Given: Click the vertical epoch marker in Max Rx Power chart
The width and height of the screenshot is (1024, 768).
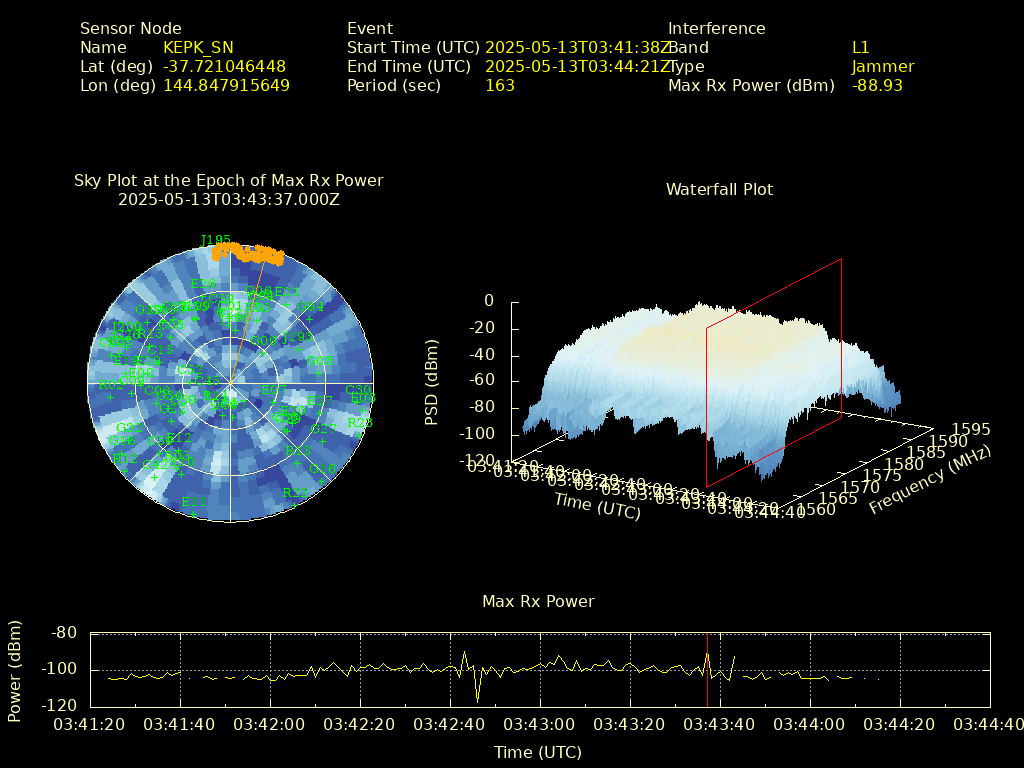Looking at the screenshot, I should (x=707, y=669).
